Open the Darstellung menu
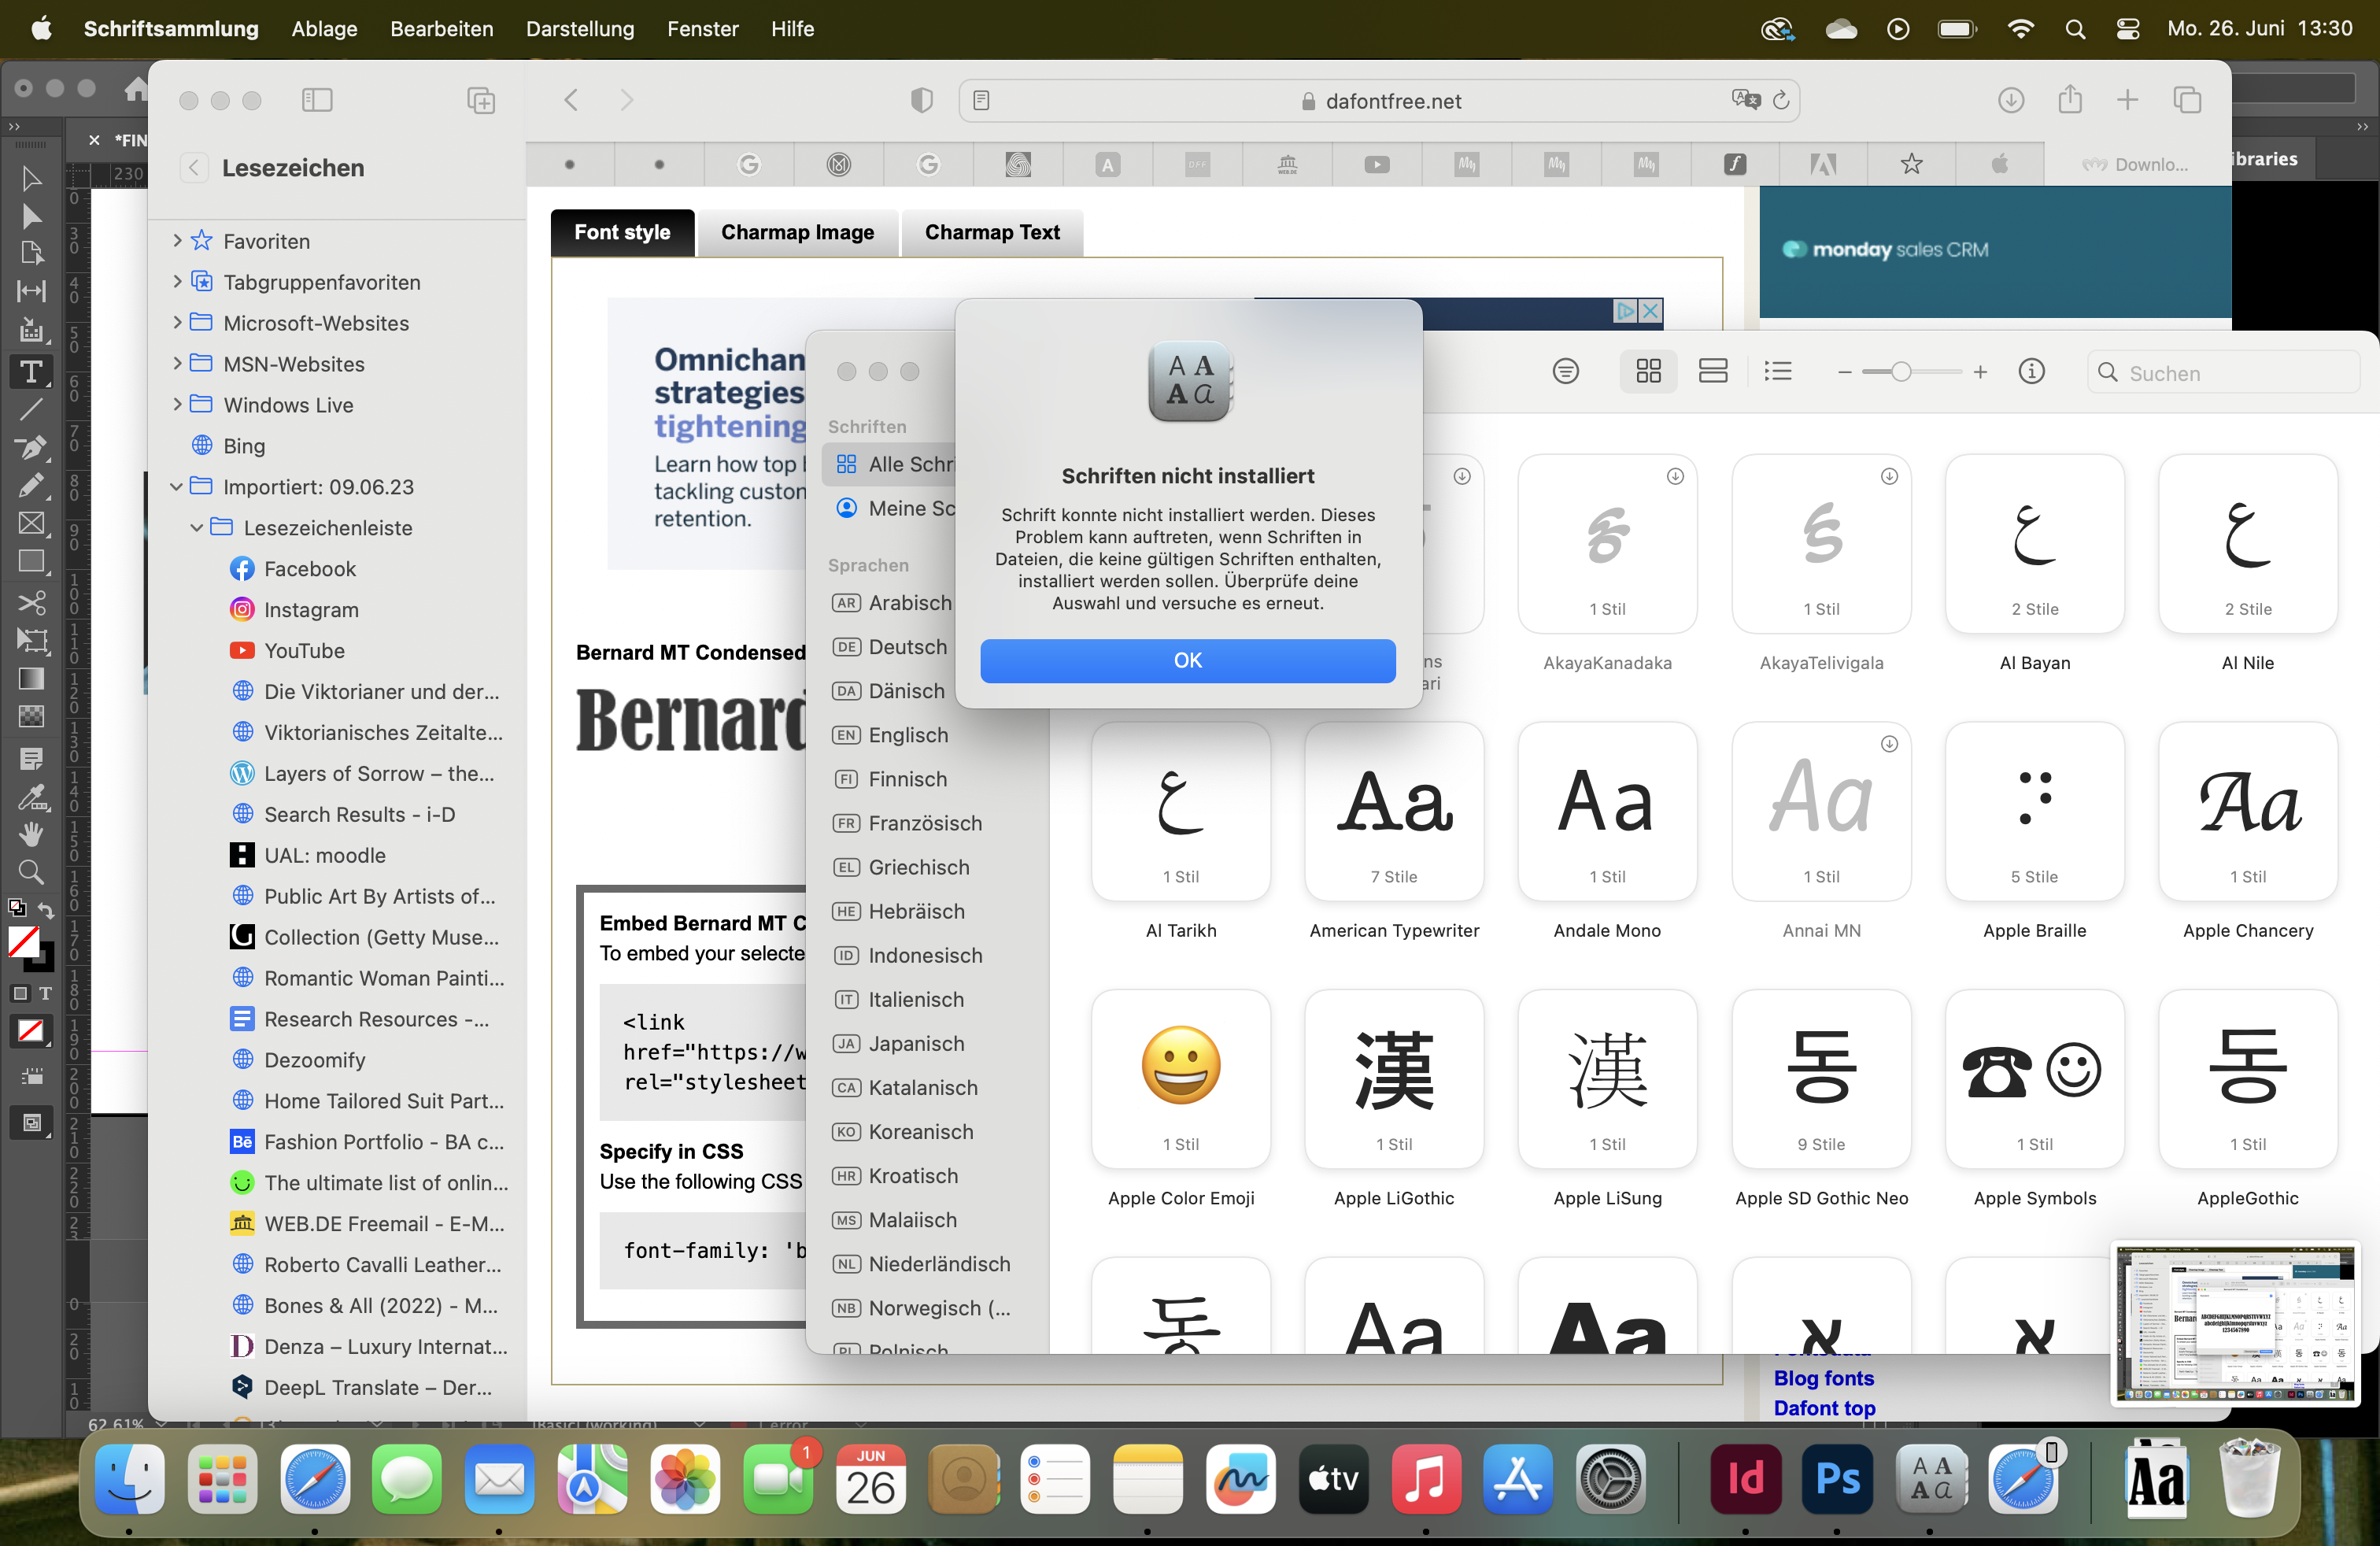Viewport: 2380px width, 1546px height. (x=579, y=29)
